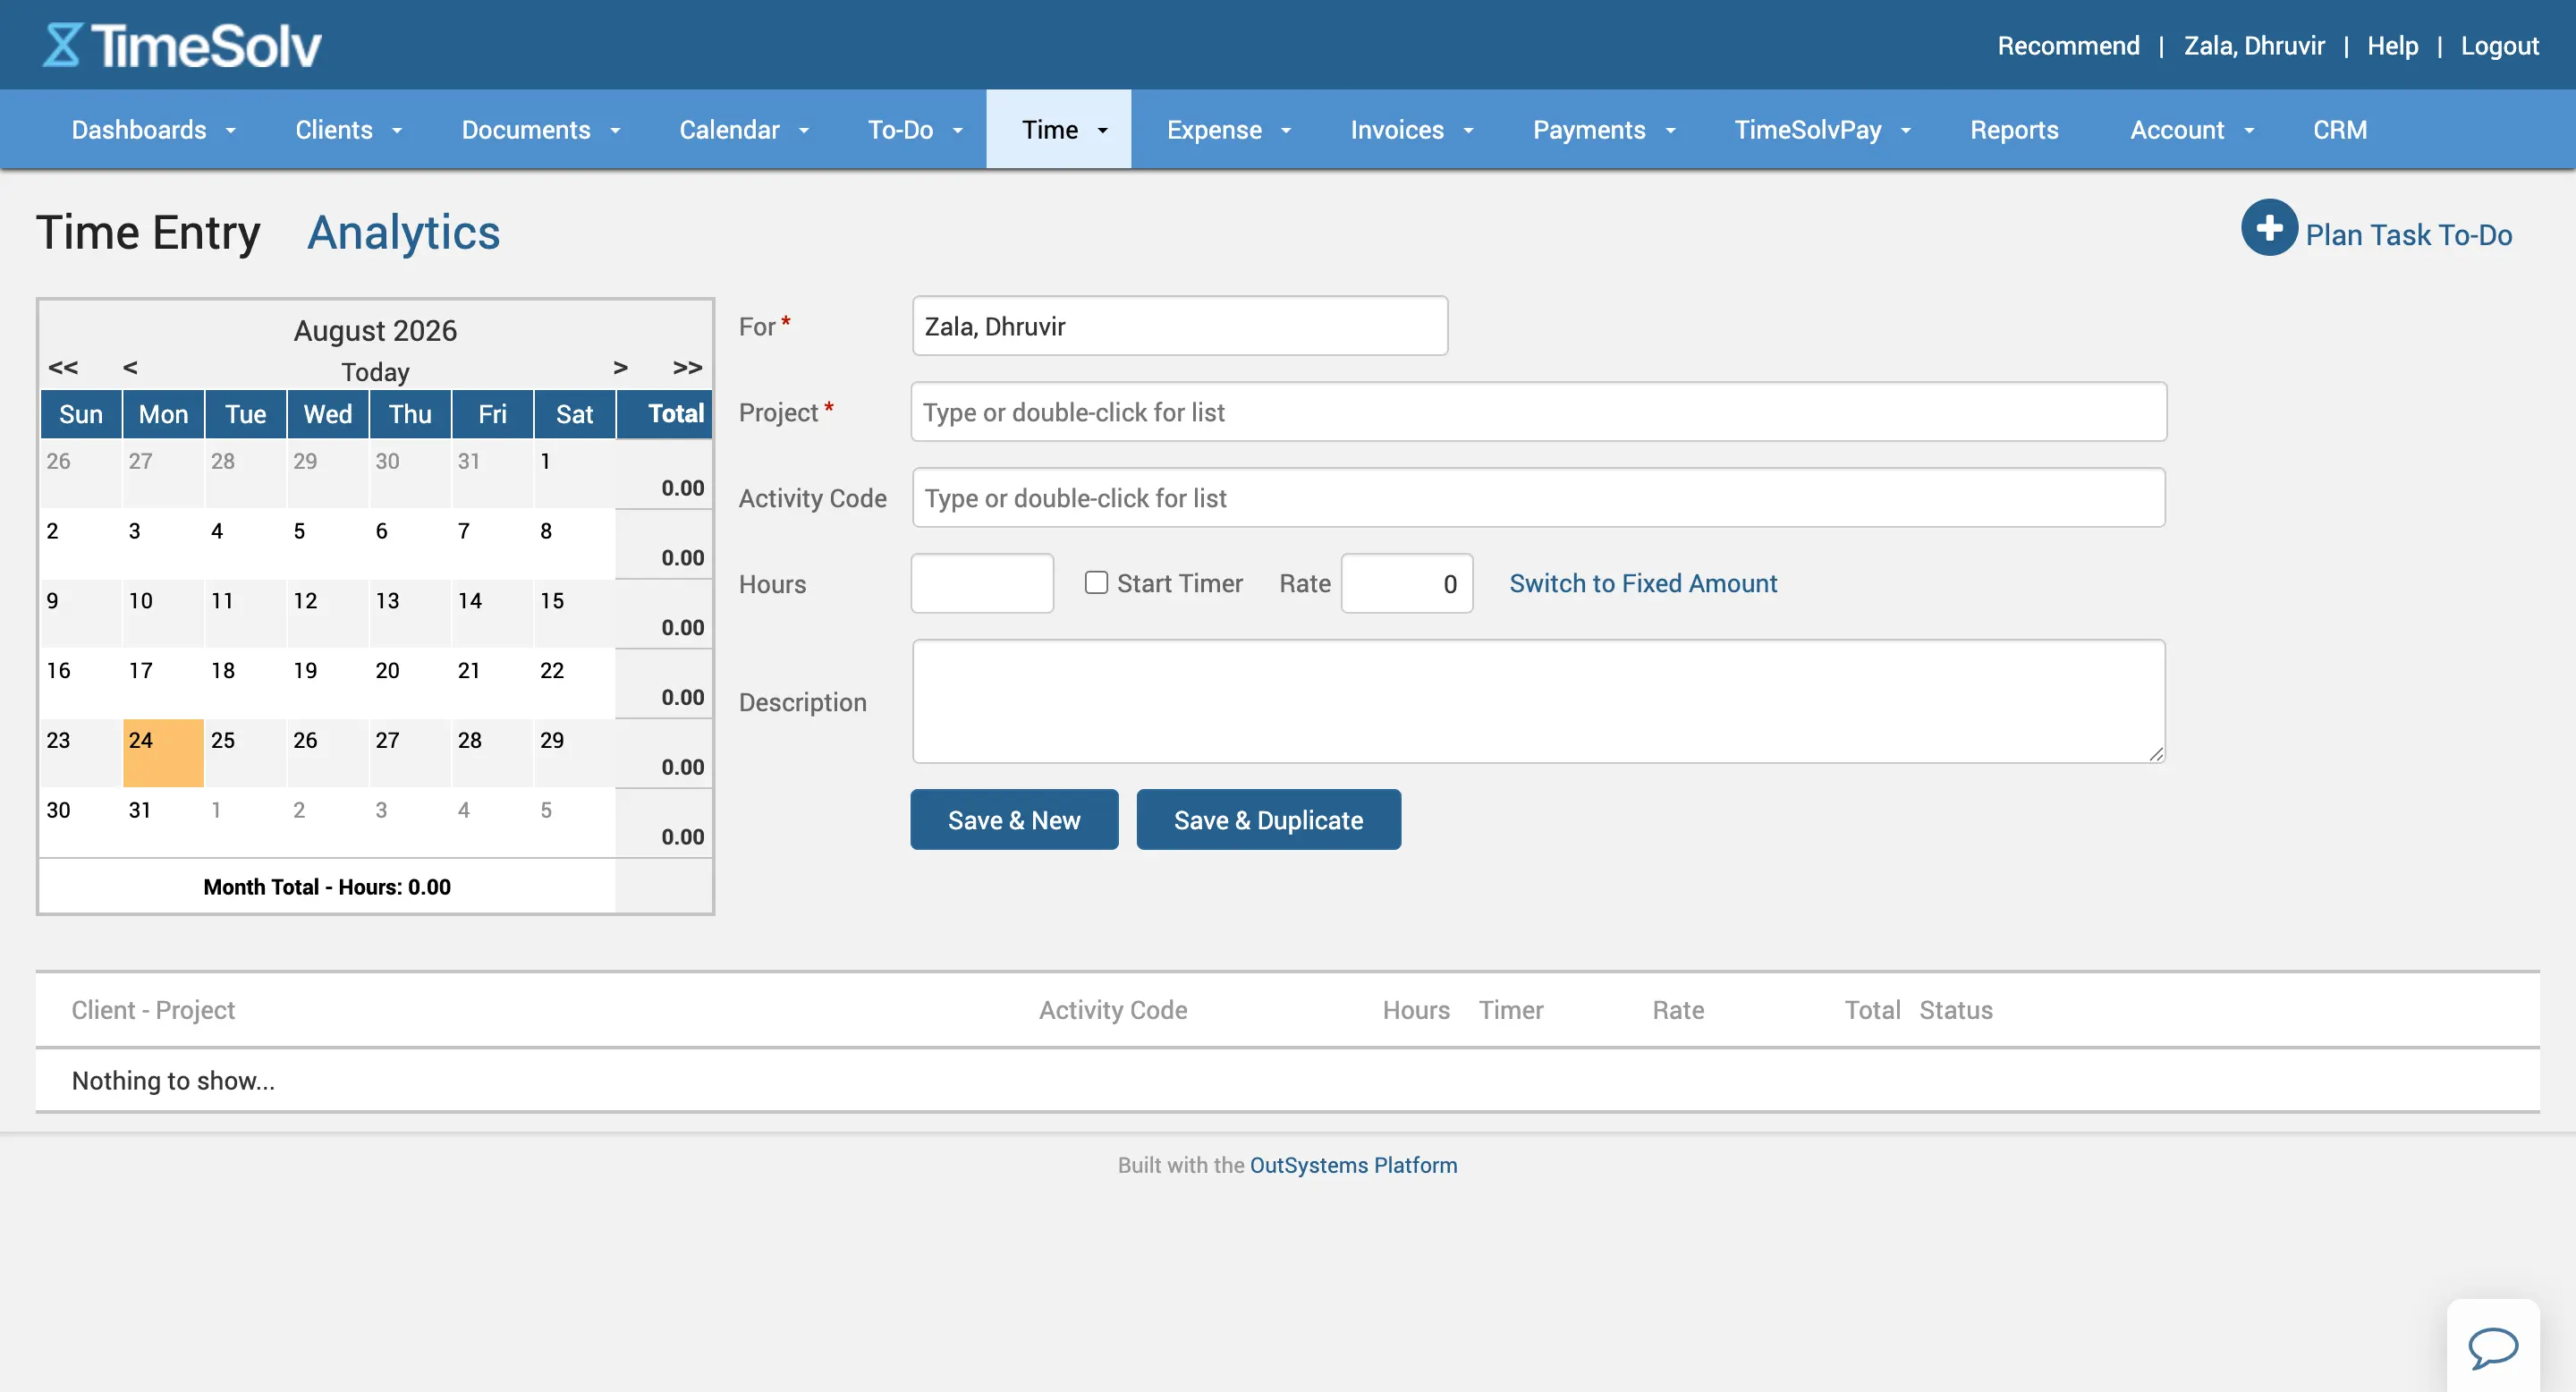
Task: Select August 15 in the calendar
Action: click(575, 614)
